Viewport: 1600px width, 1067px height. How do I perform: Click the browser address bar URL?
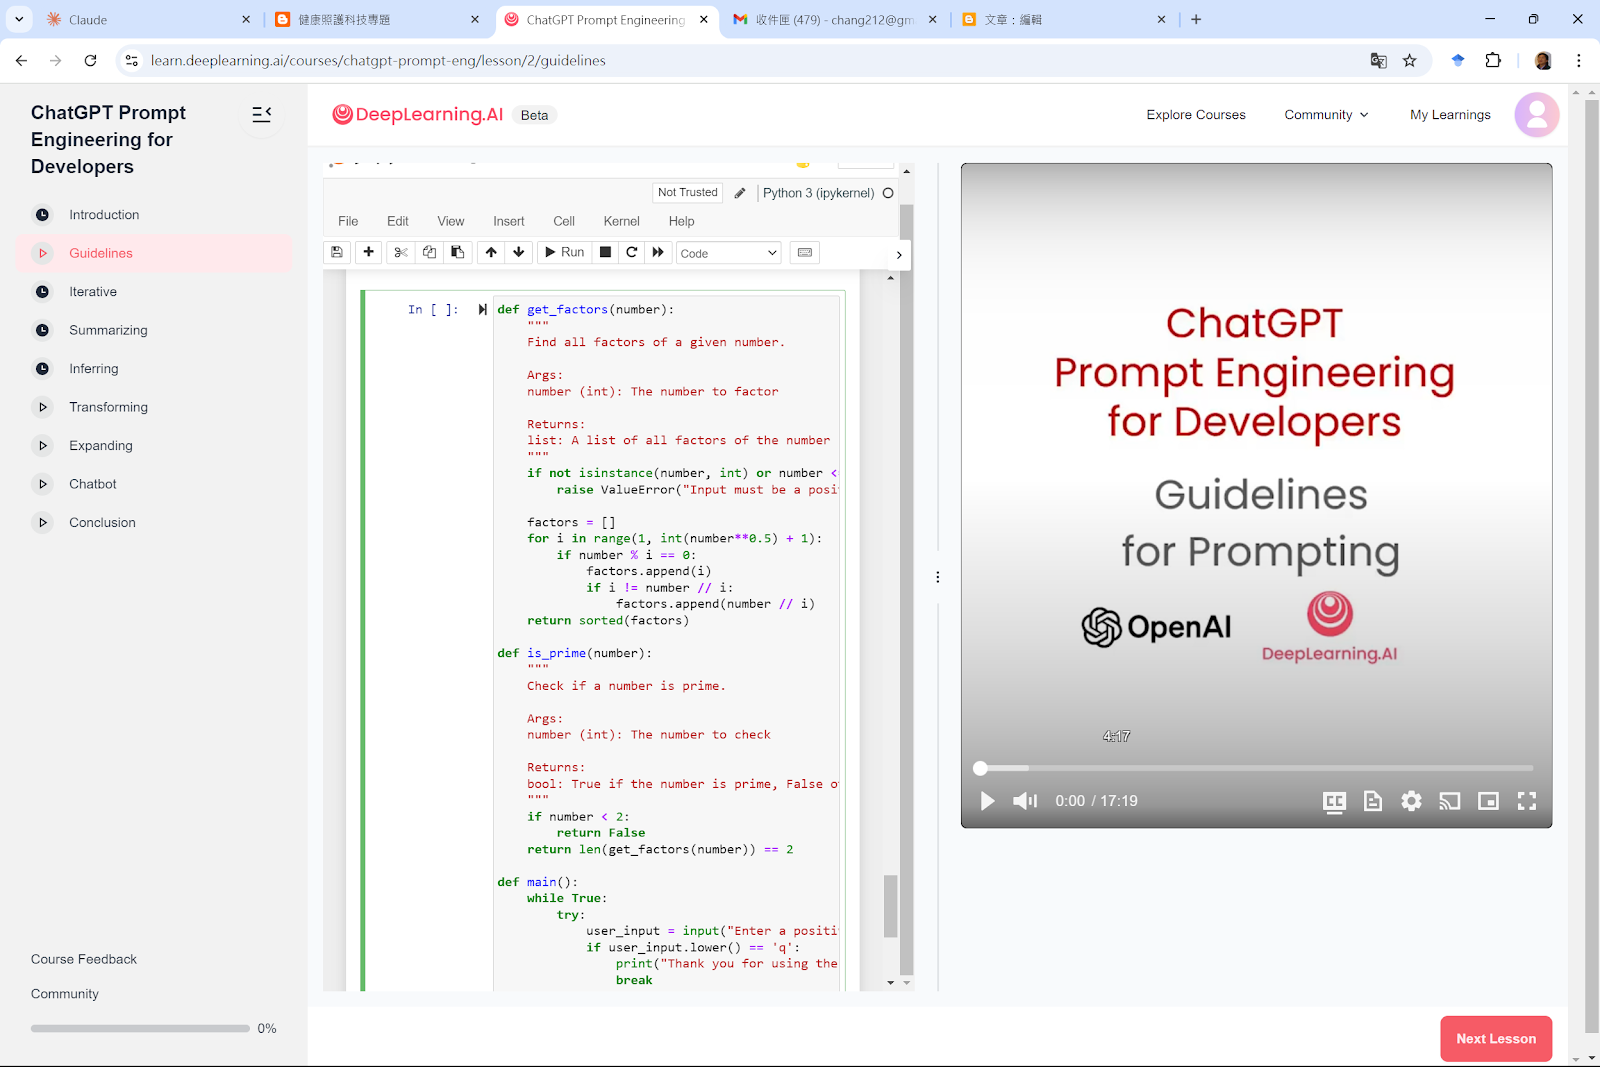pos(378,61)
